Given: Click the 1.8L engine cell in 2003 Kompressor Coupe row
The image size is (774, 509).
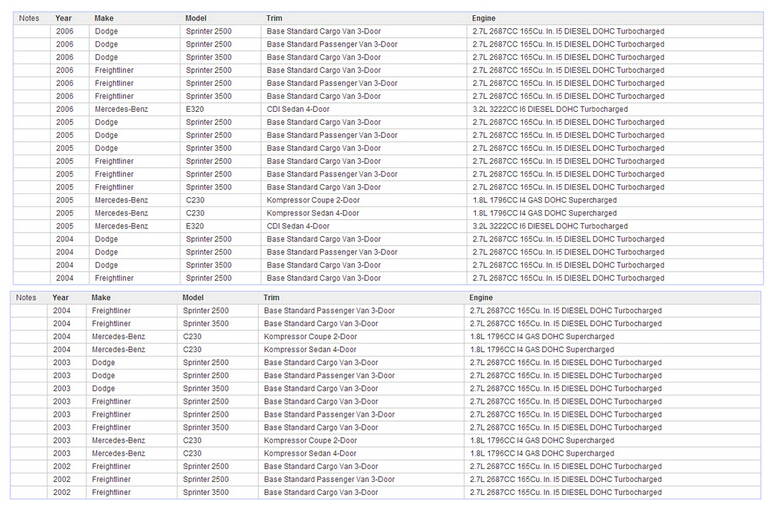Looking at the screenshot, I should coord(542,440).
